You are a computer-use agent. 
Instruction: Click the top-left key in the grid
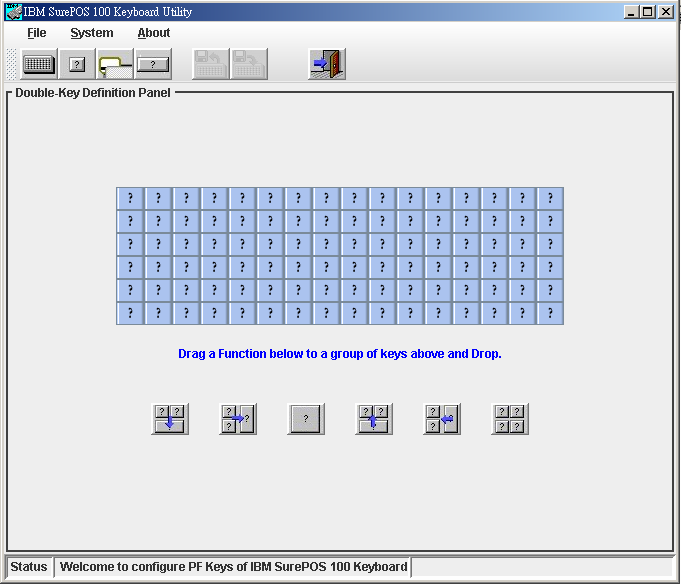pos(130,198)
